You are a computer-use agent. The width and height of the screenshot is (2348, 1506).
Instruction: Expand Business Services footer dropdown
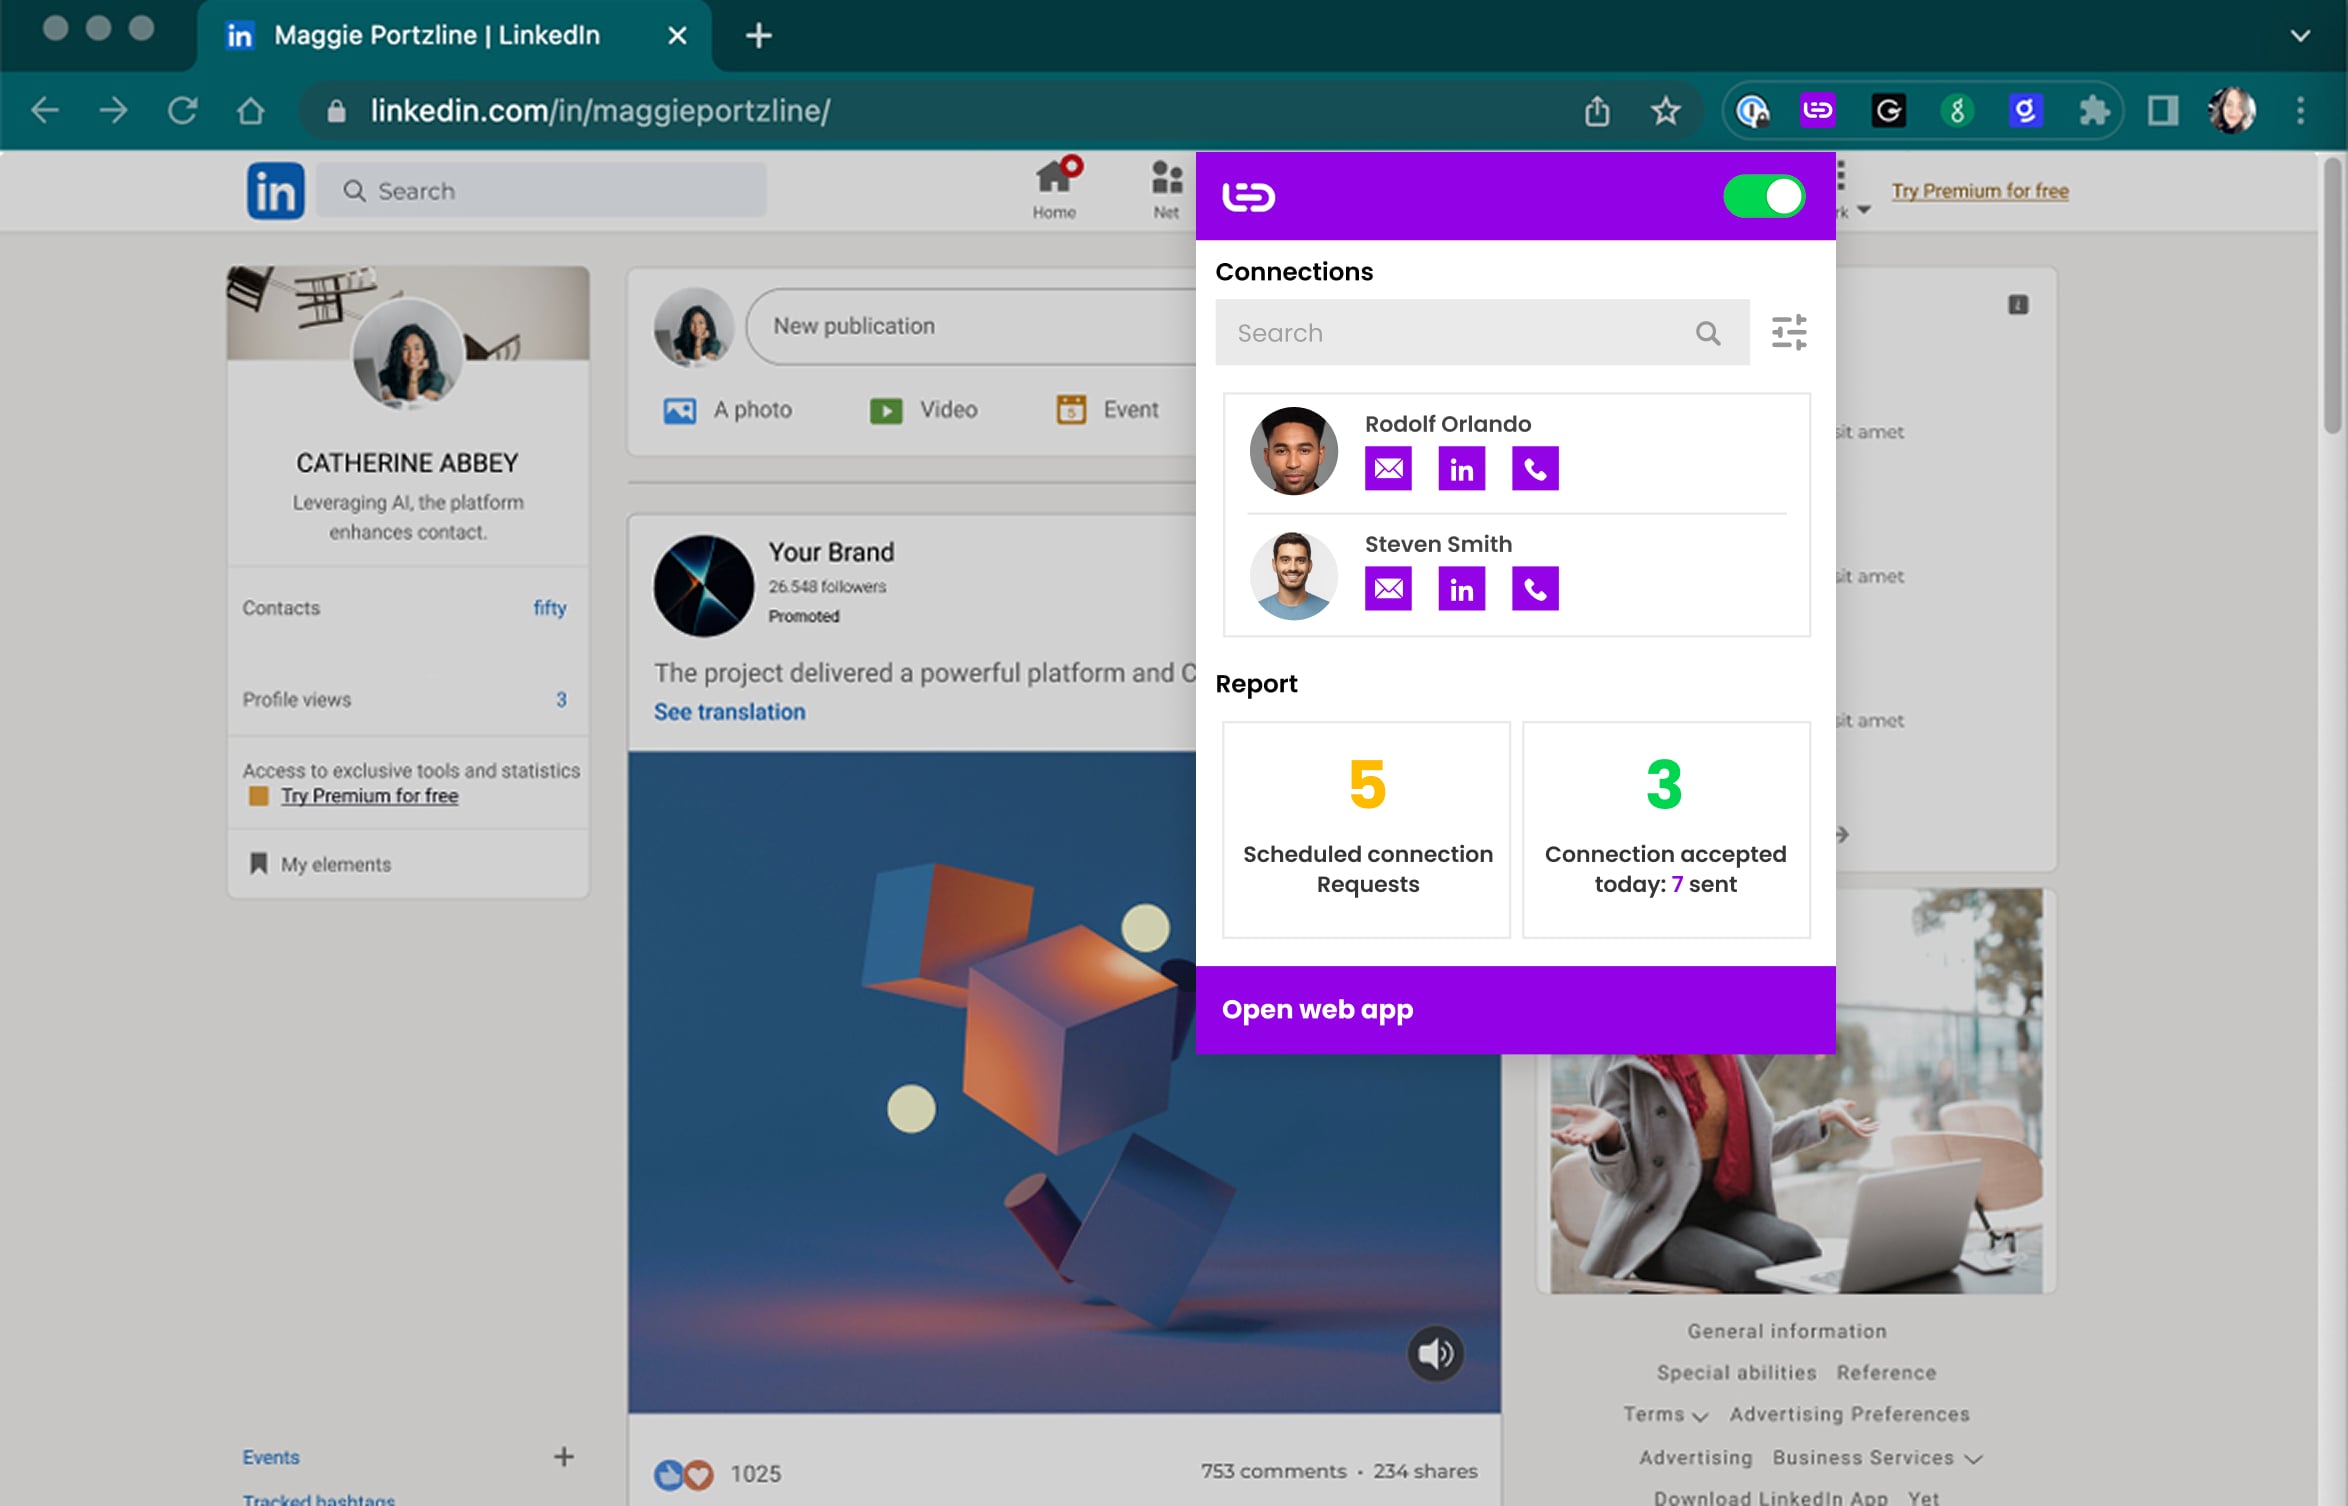click(x=1877, y=1458)
